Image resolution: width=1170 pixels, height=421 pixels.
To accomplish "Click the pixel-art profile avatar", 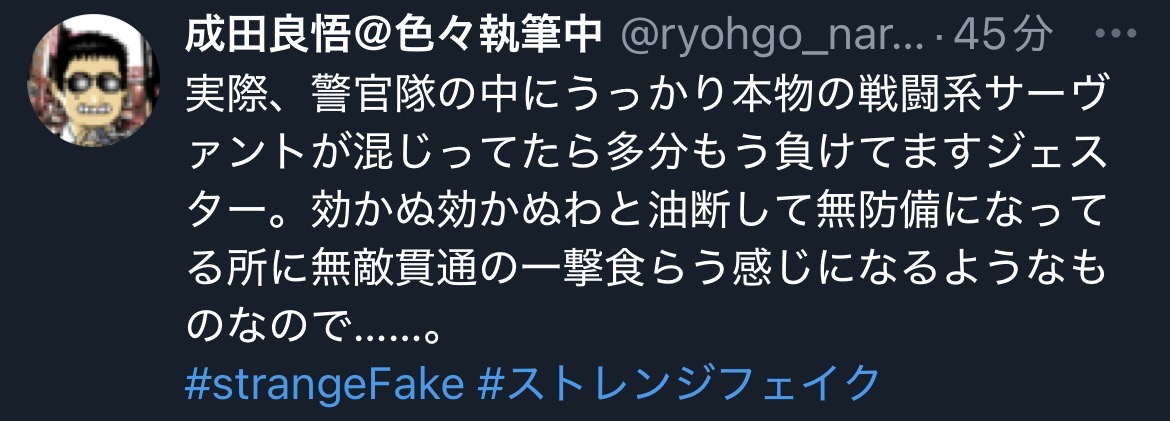I will click(93, 80).
